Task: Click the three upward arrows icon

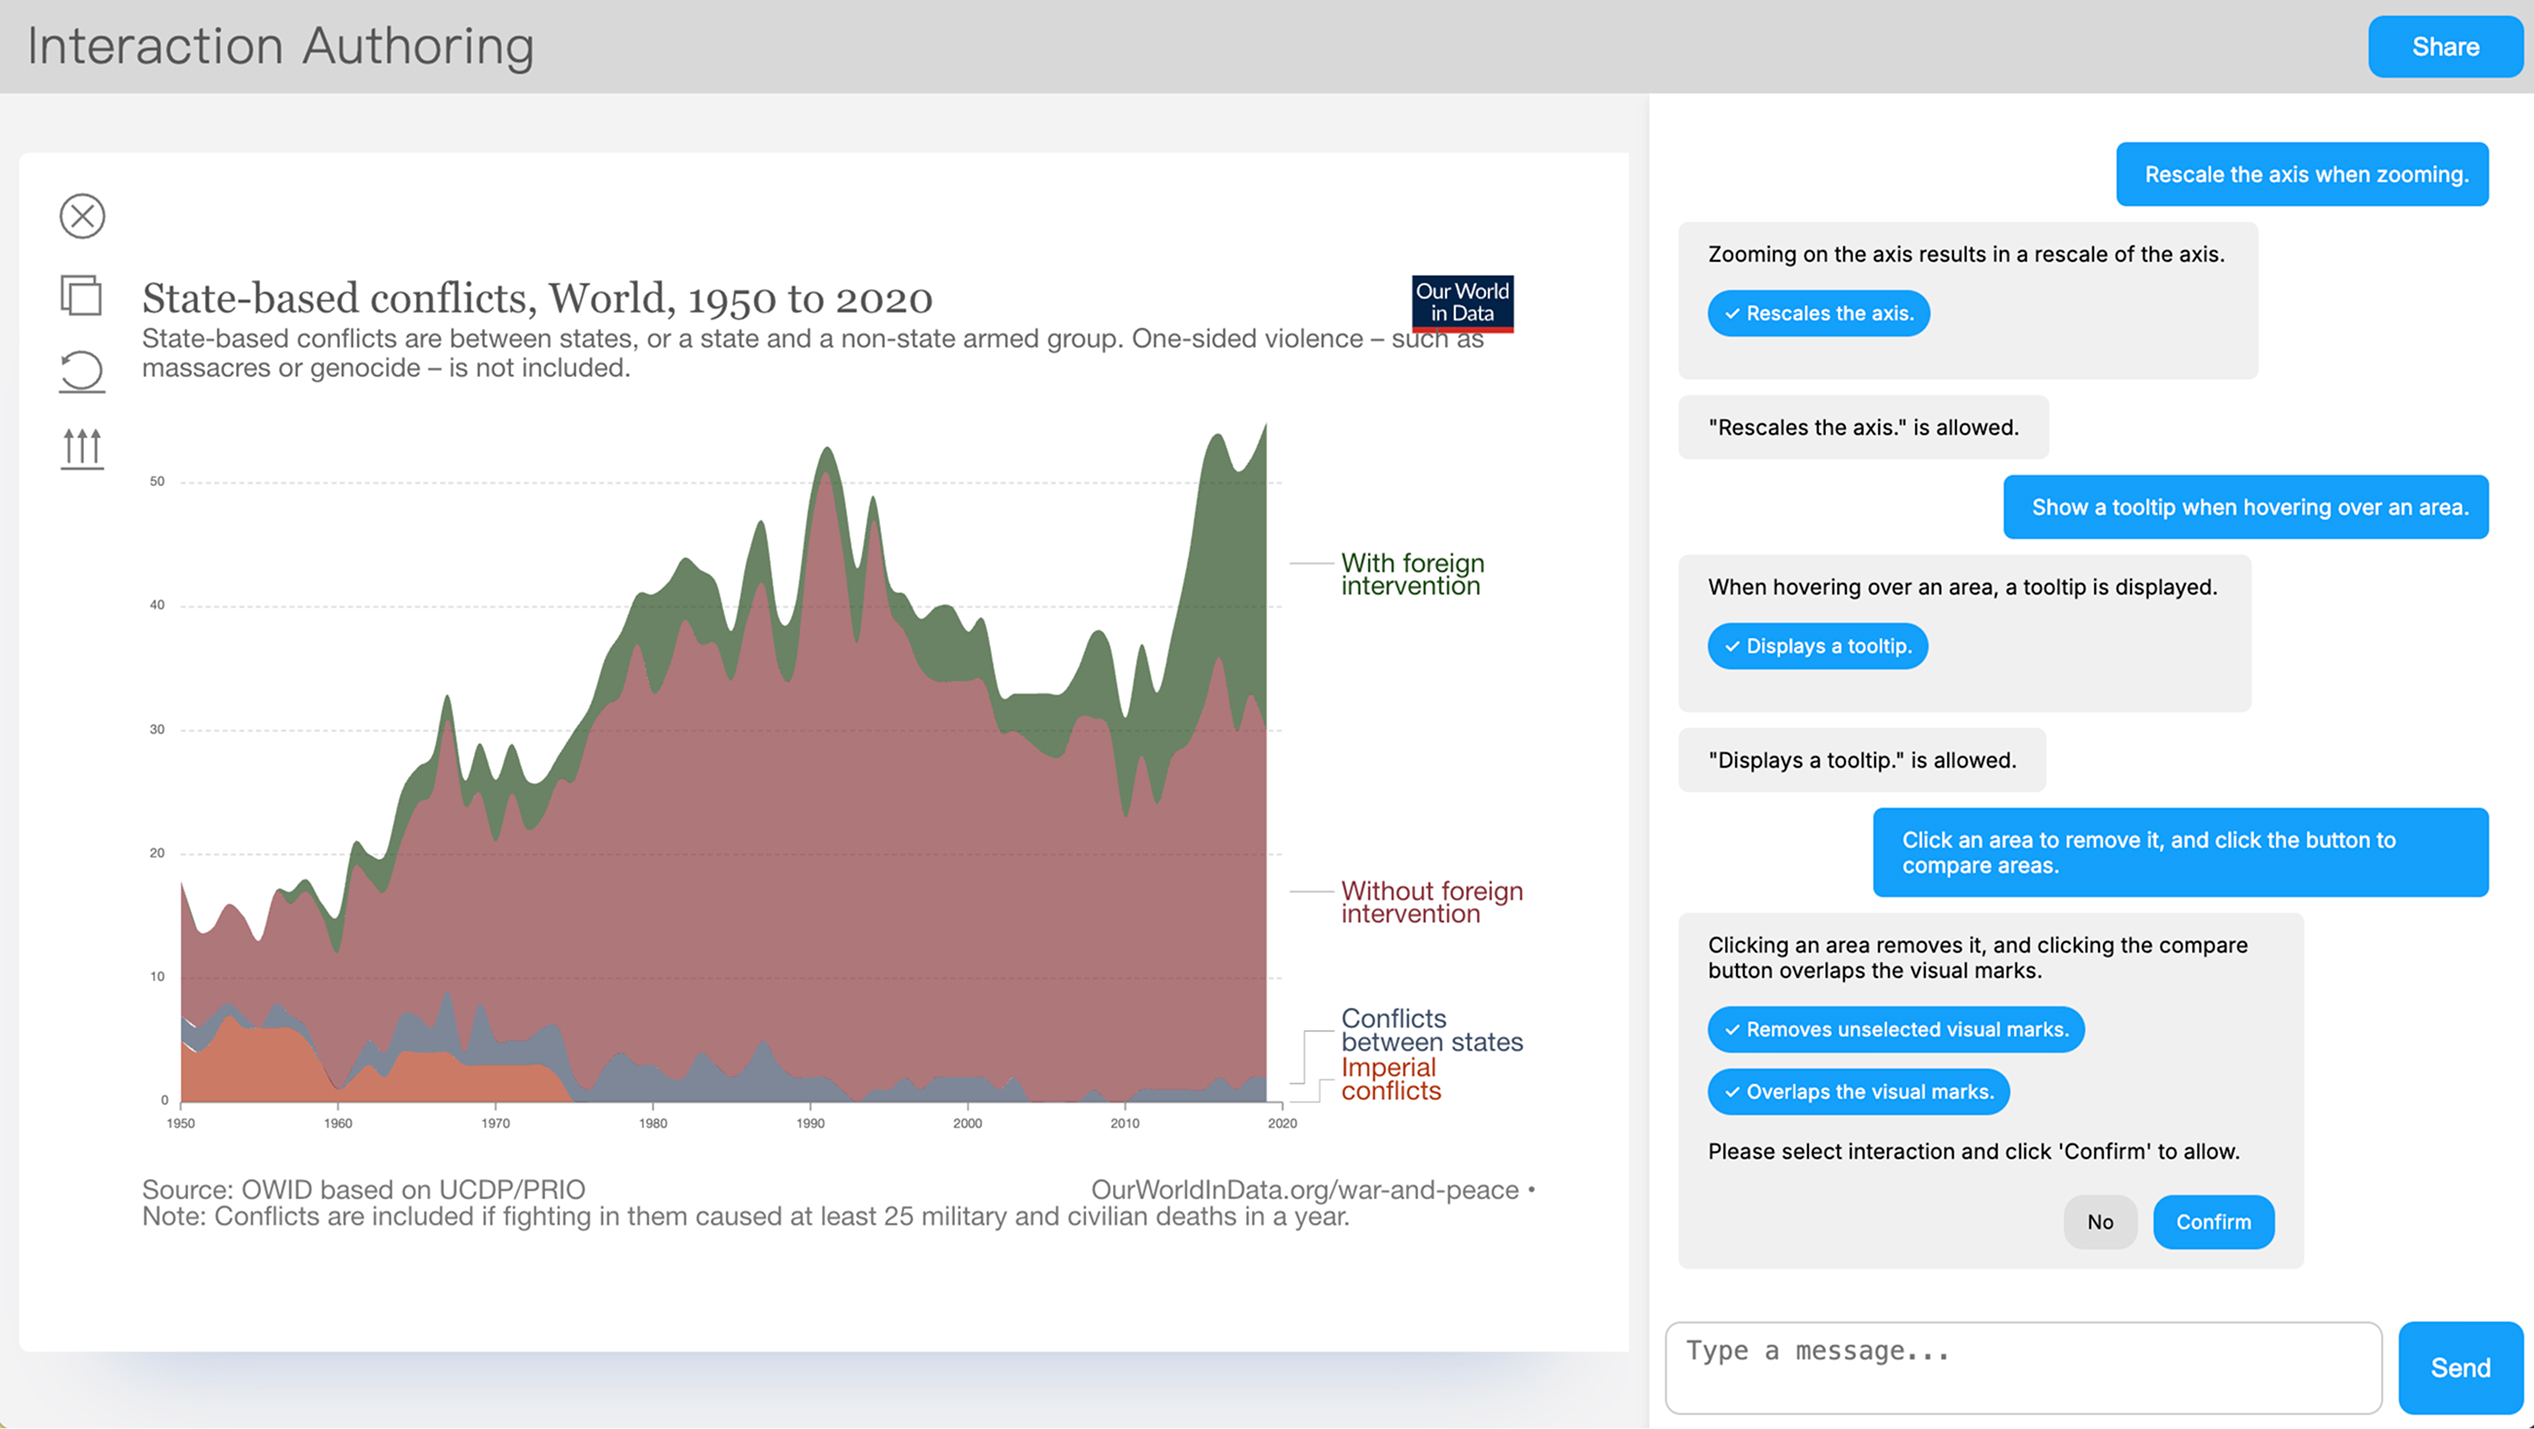Action: 82,448
